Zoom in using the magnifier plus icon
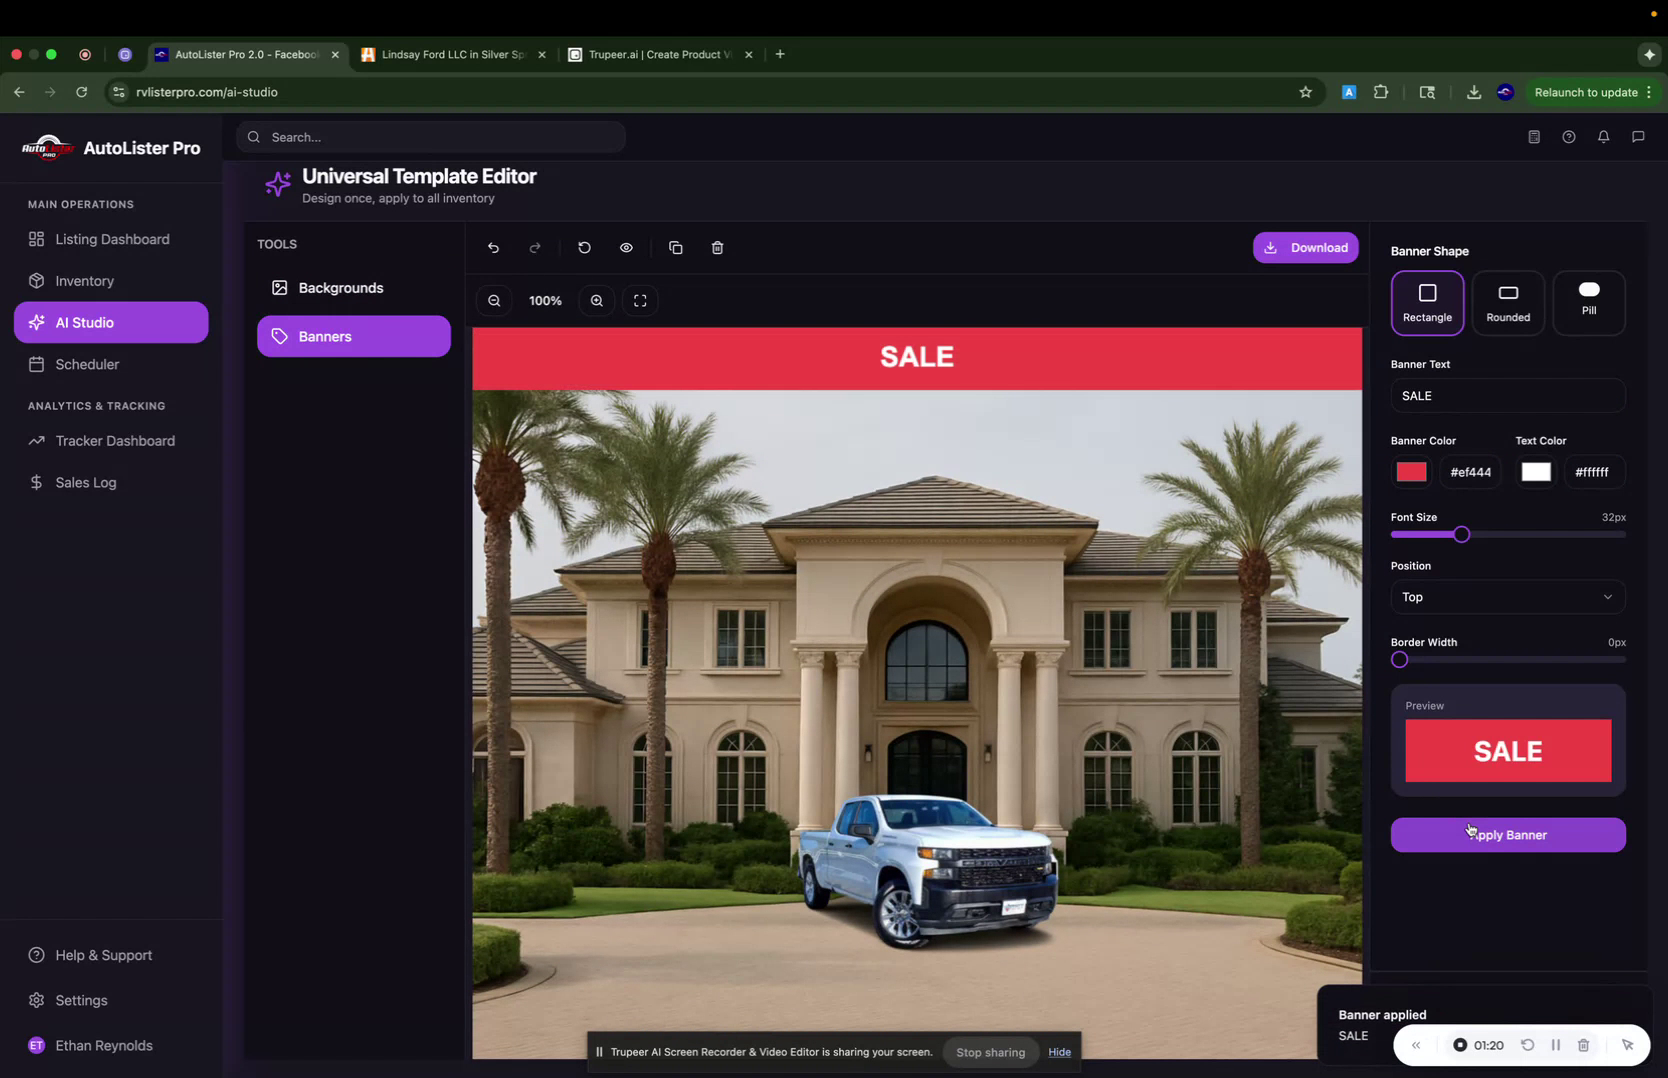The width and height of the screenshot is (1668, 1078). point(596,300)
